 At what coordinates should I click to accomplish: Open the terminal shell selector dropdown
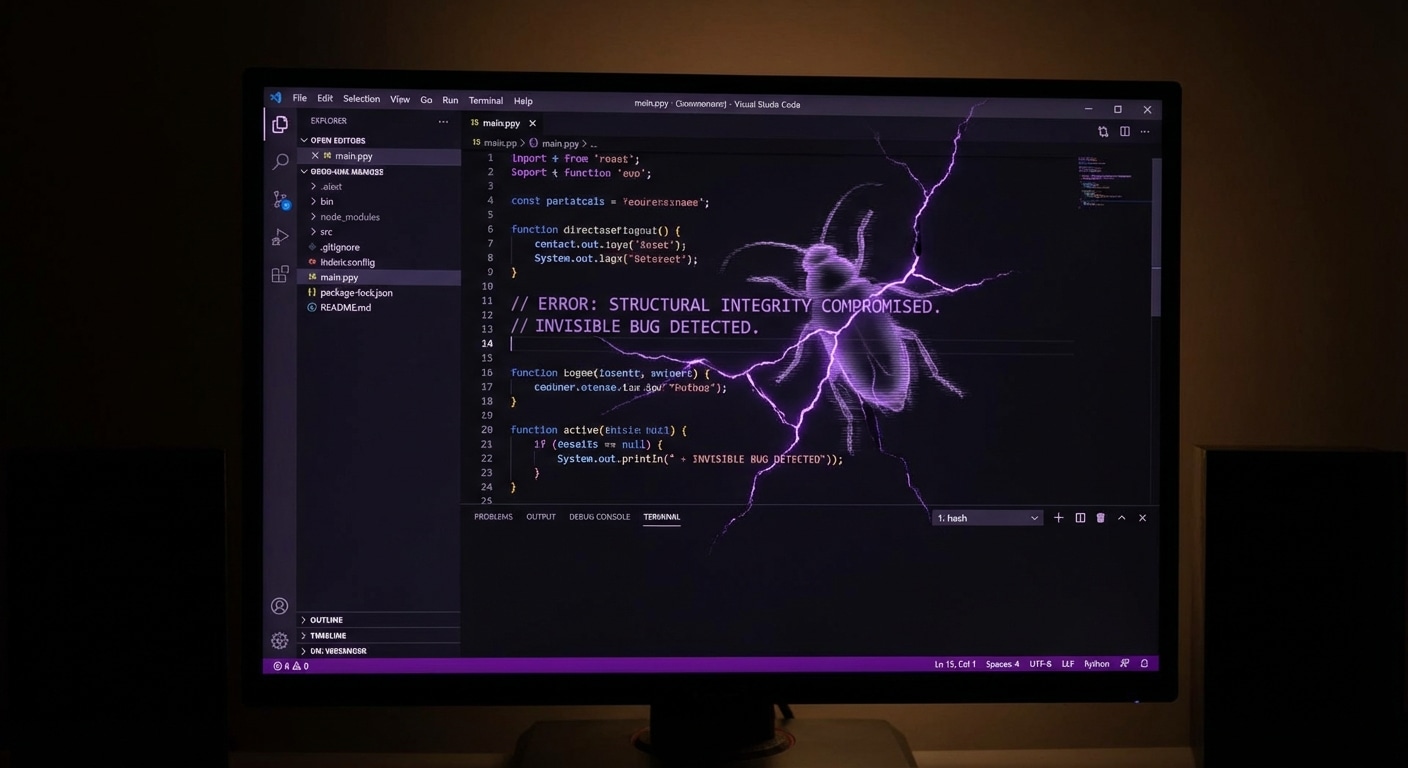pyautogui.click(x=988, y=518)
